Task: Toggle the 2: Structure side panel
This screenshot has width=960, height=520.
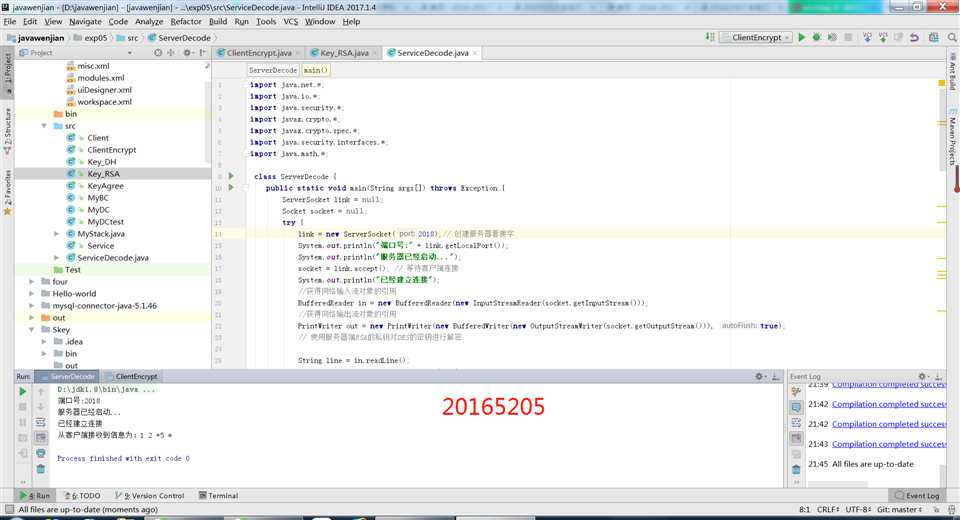Action: click(x=7, y=130)
